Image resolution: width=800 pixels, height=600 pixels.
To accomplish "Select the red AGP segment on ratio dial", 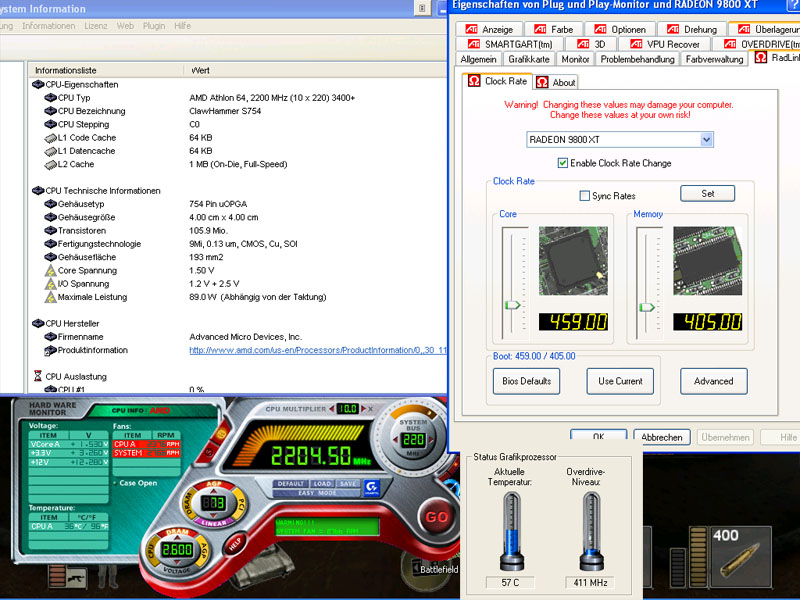I will [213, 484].
